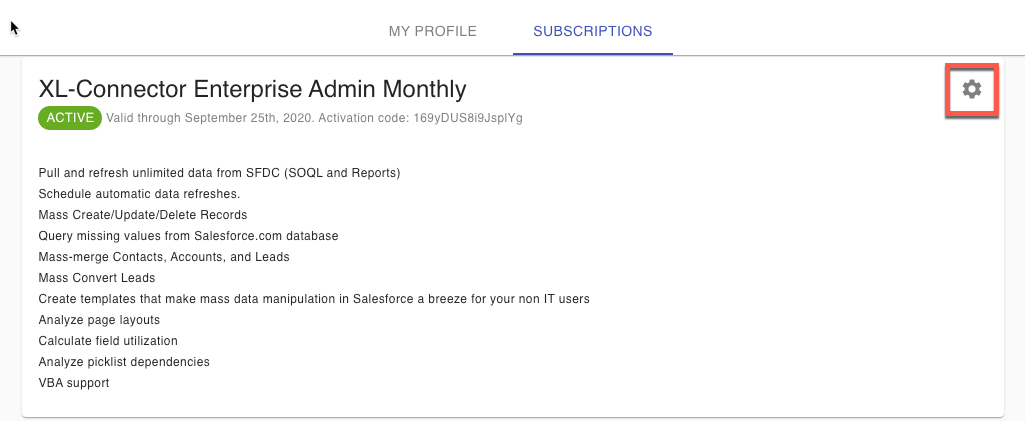Select the Subscriptions tab

[x=592, y=31]
